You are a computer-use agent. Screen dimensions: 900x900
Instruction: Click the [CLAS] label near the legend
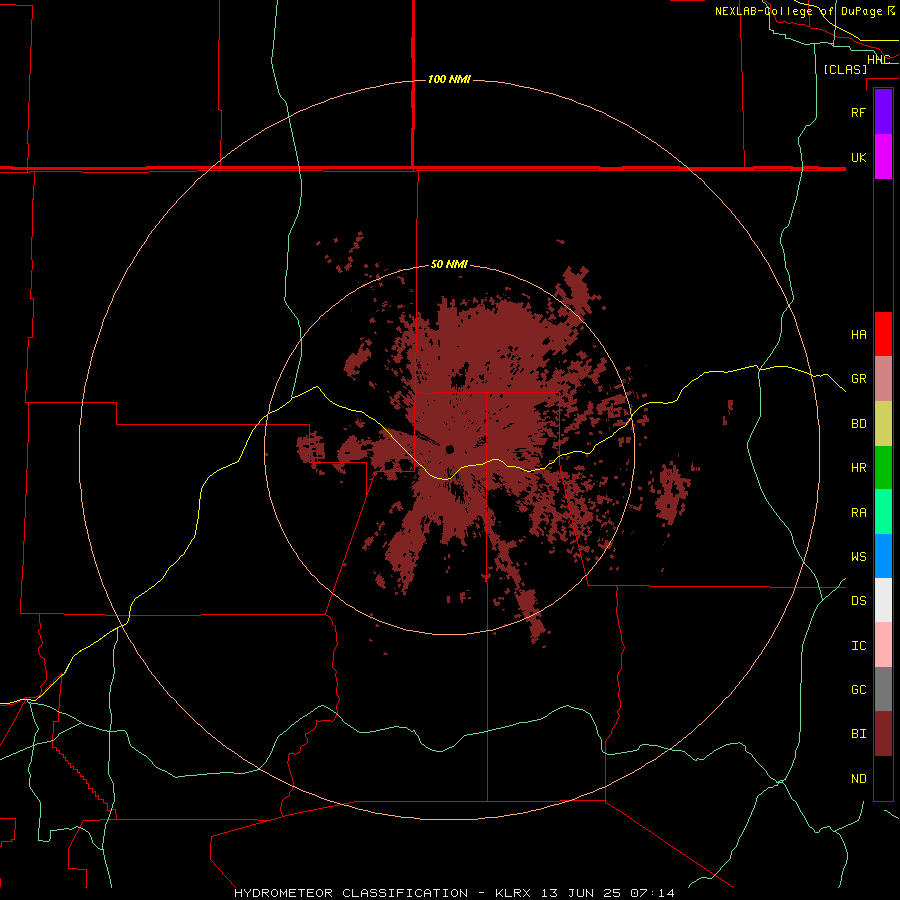(x=845, y=69)
